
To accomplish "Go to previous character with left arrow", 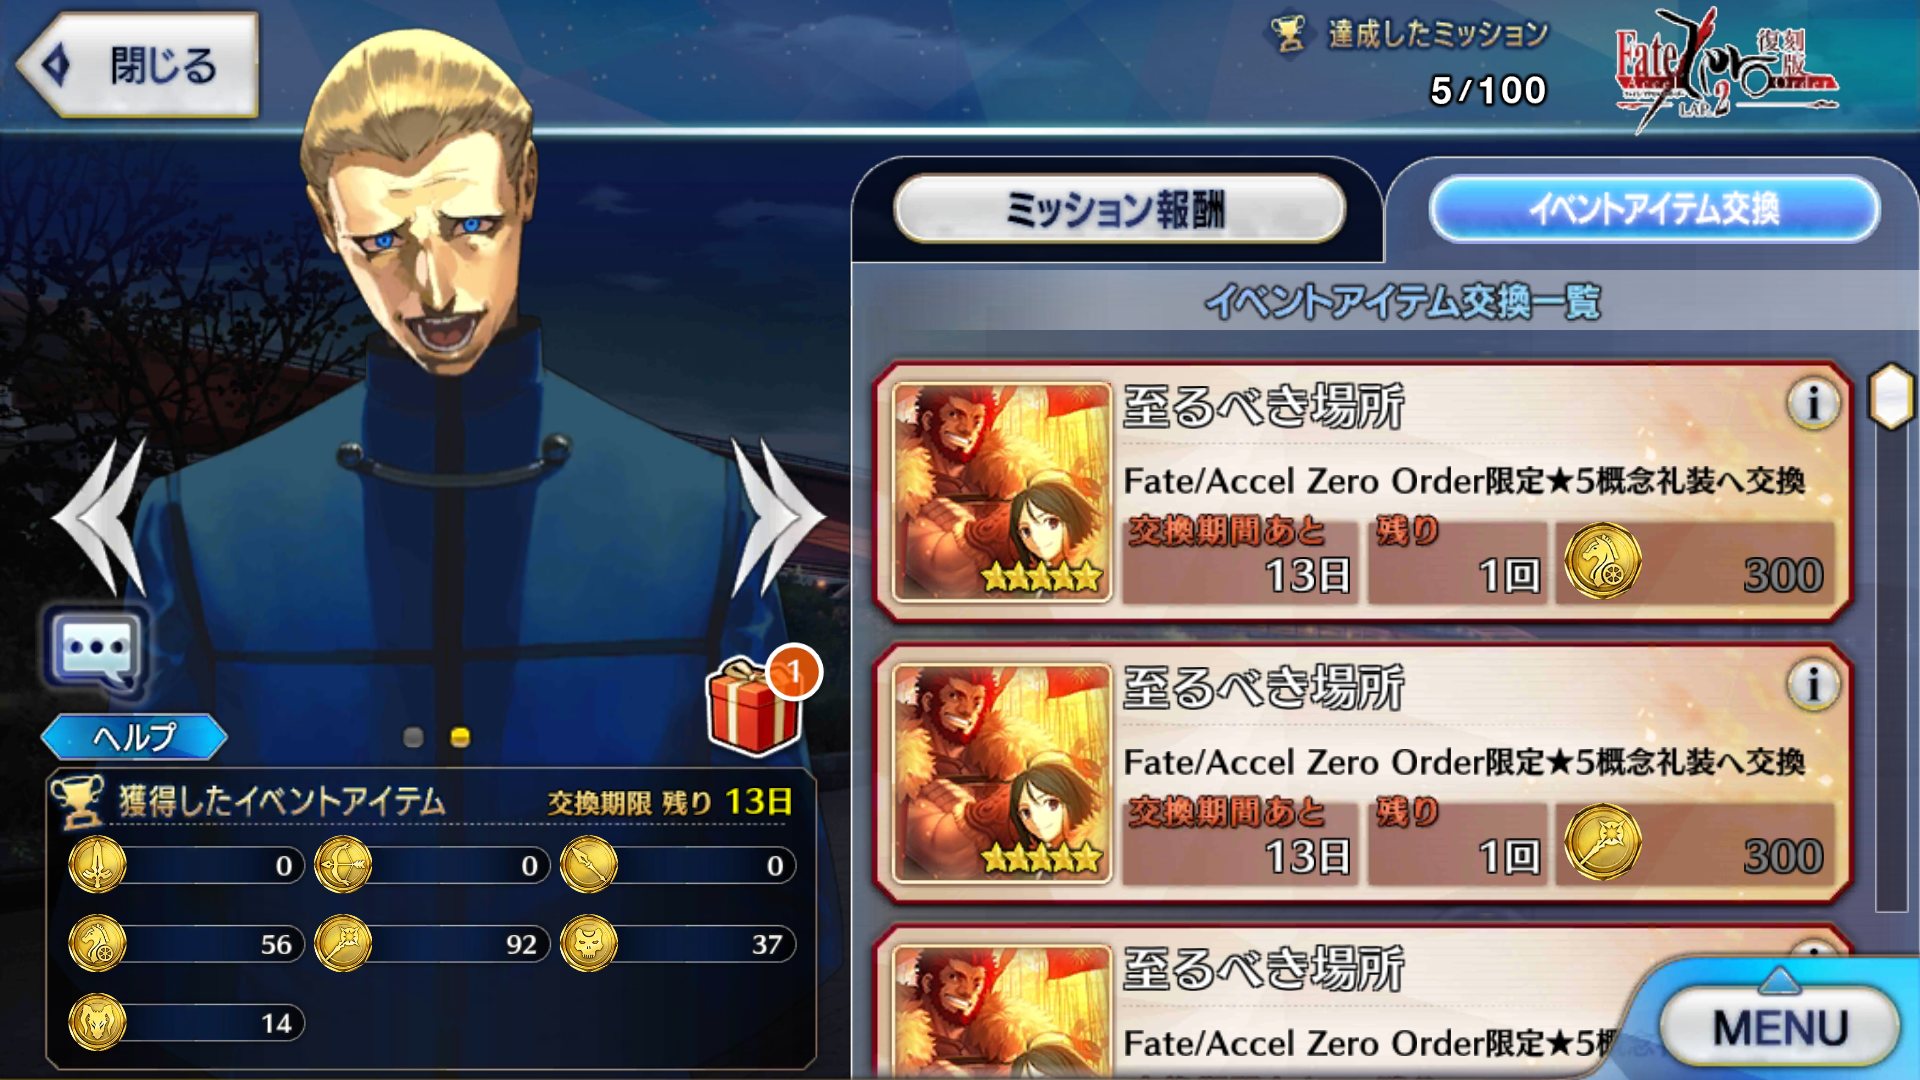I will coord(102,517).
